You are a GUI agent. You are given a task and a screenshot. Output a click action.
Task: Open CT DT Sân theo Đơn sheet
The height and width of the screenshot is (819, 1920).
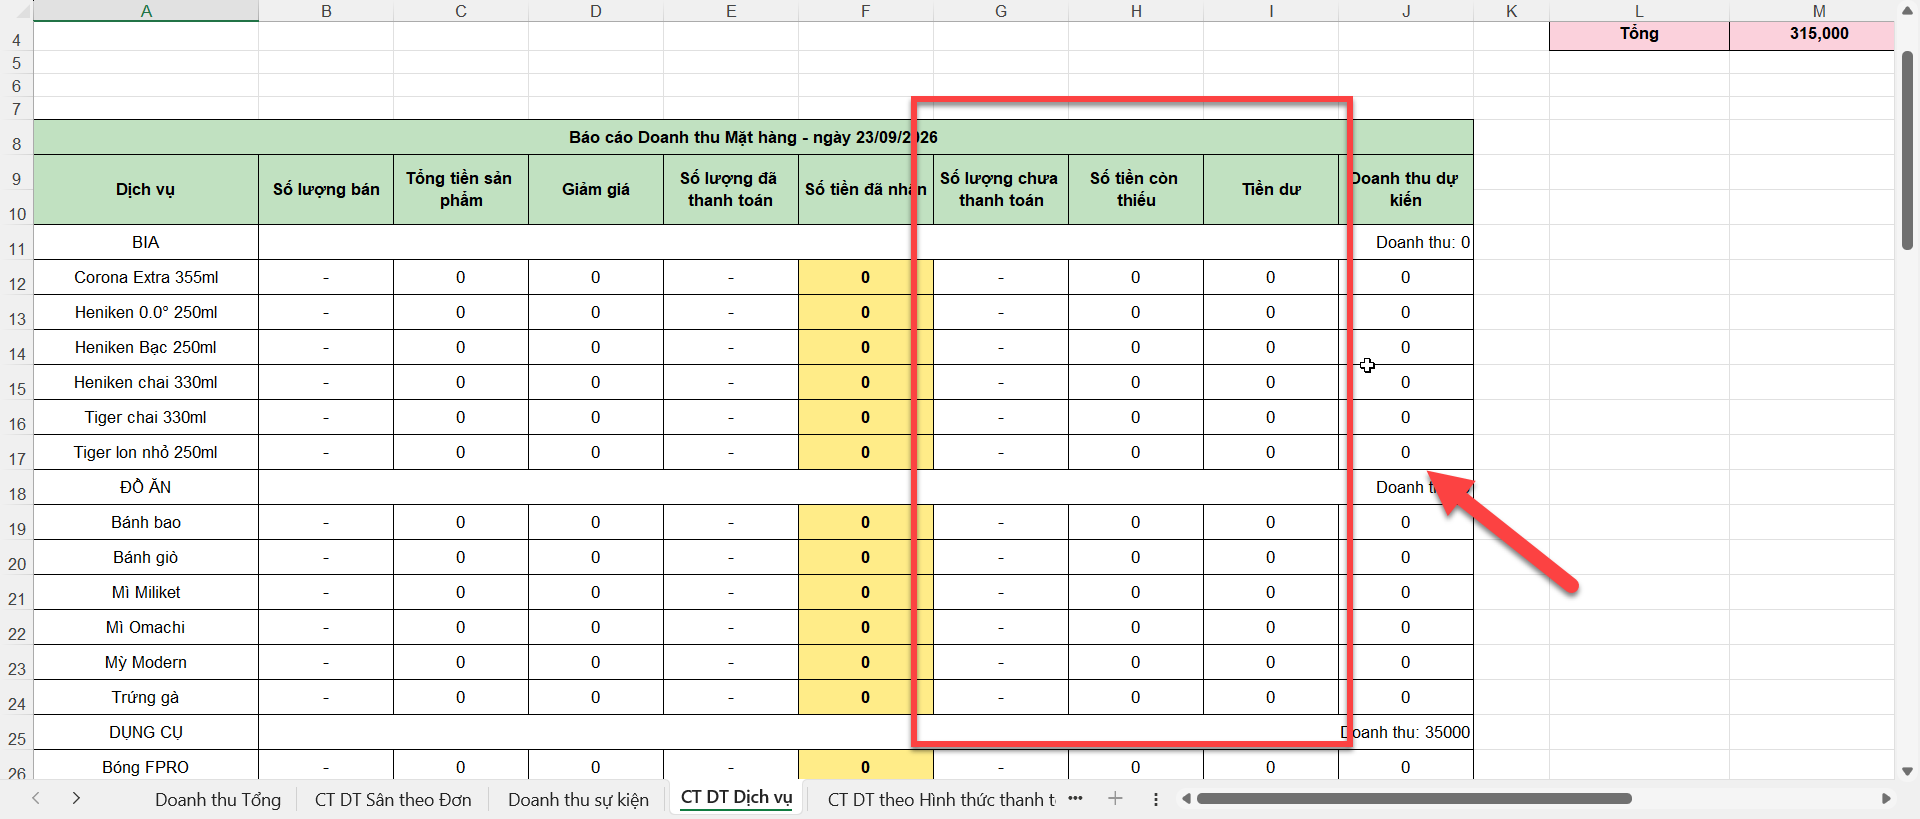[393, 799]
